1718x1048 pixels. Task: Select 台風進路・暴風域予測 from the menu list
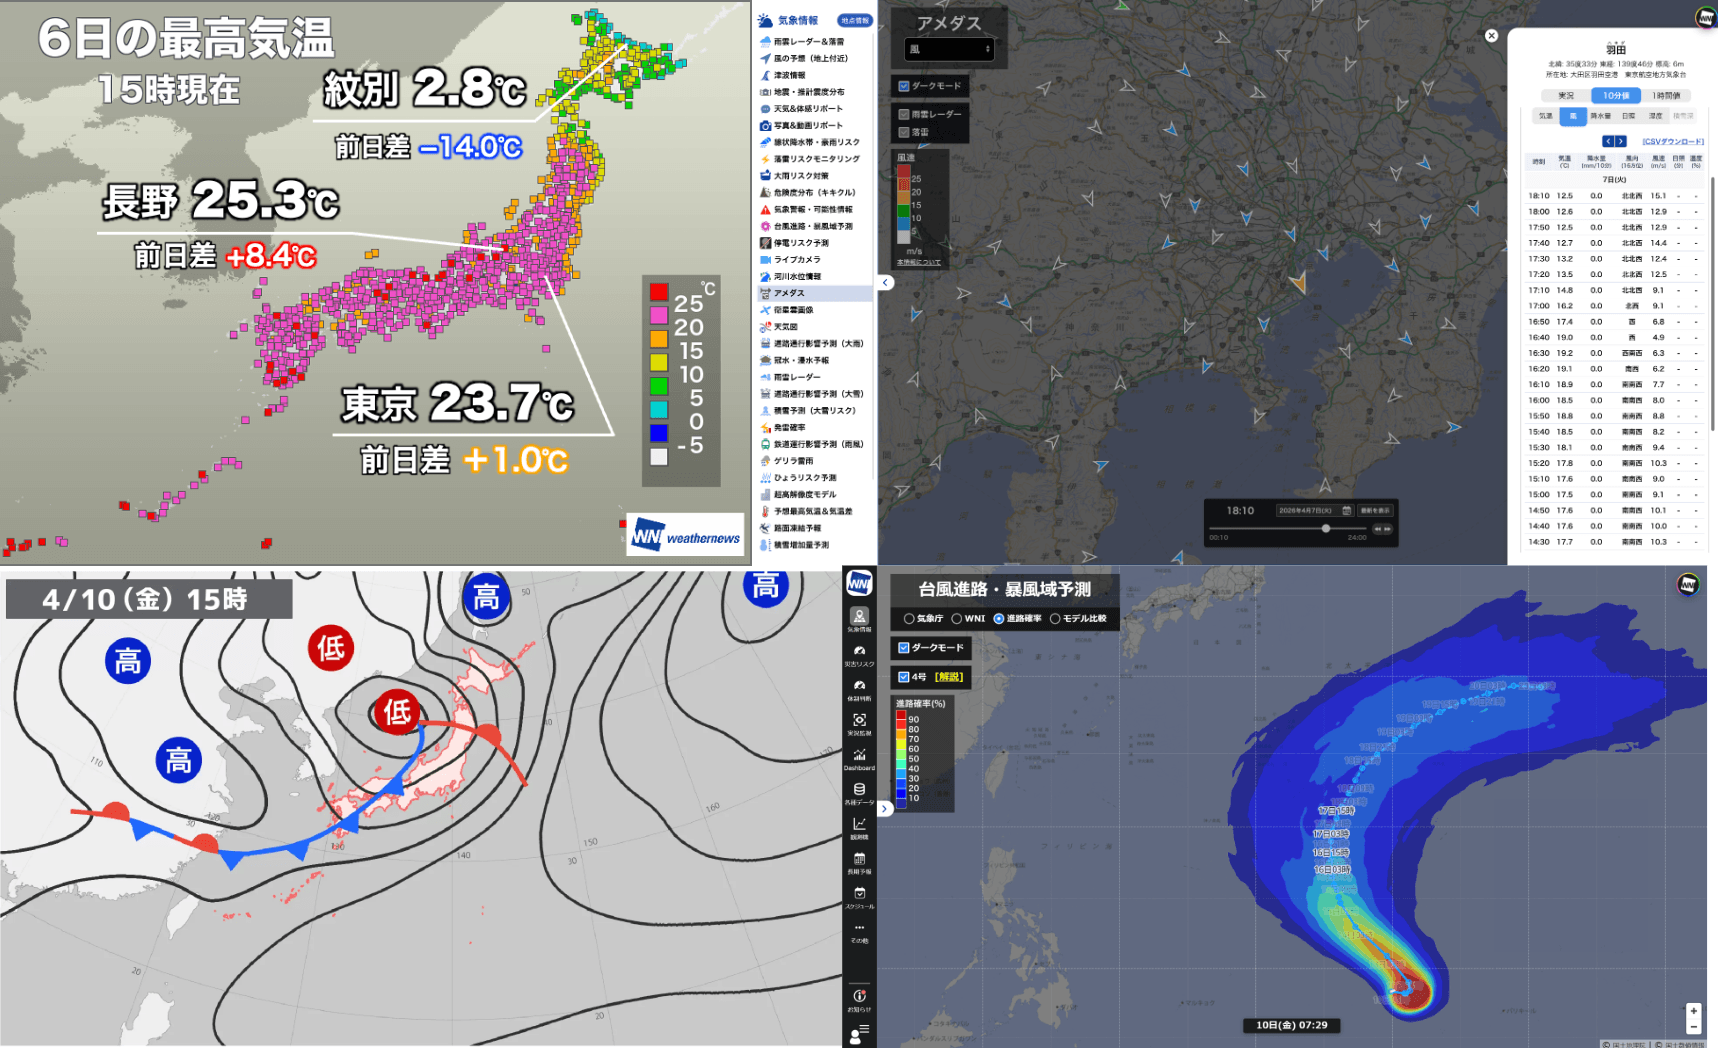(x=812, y=226)
